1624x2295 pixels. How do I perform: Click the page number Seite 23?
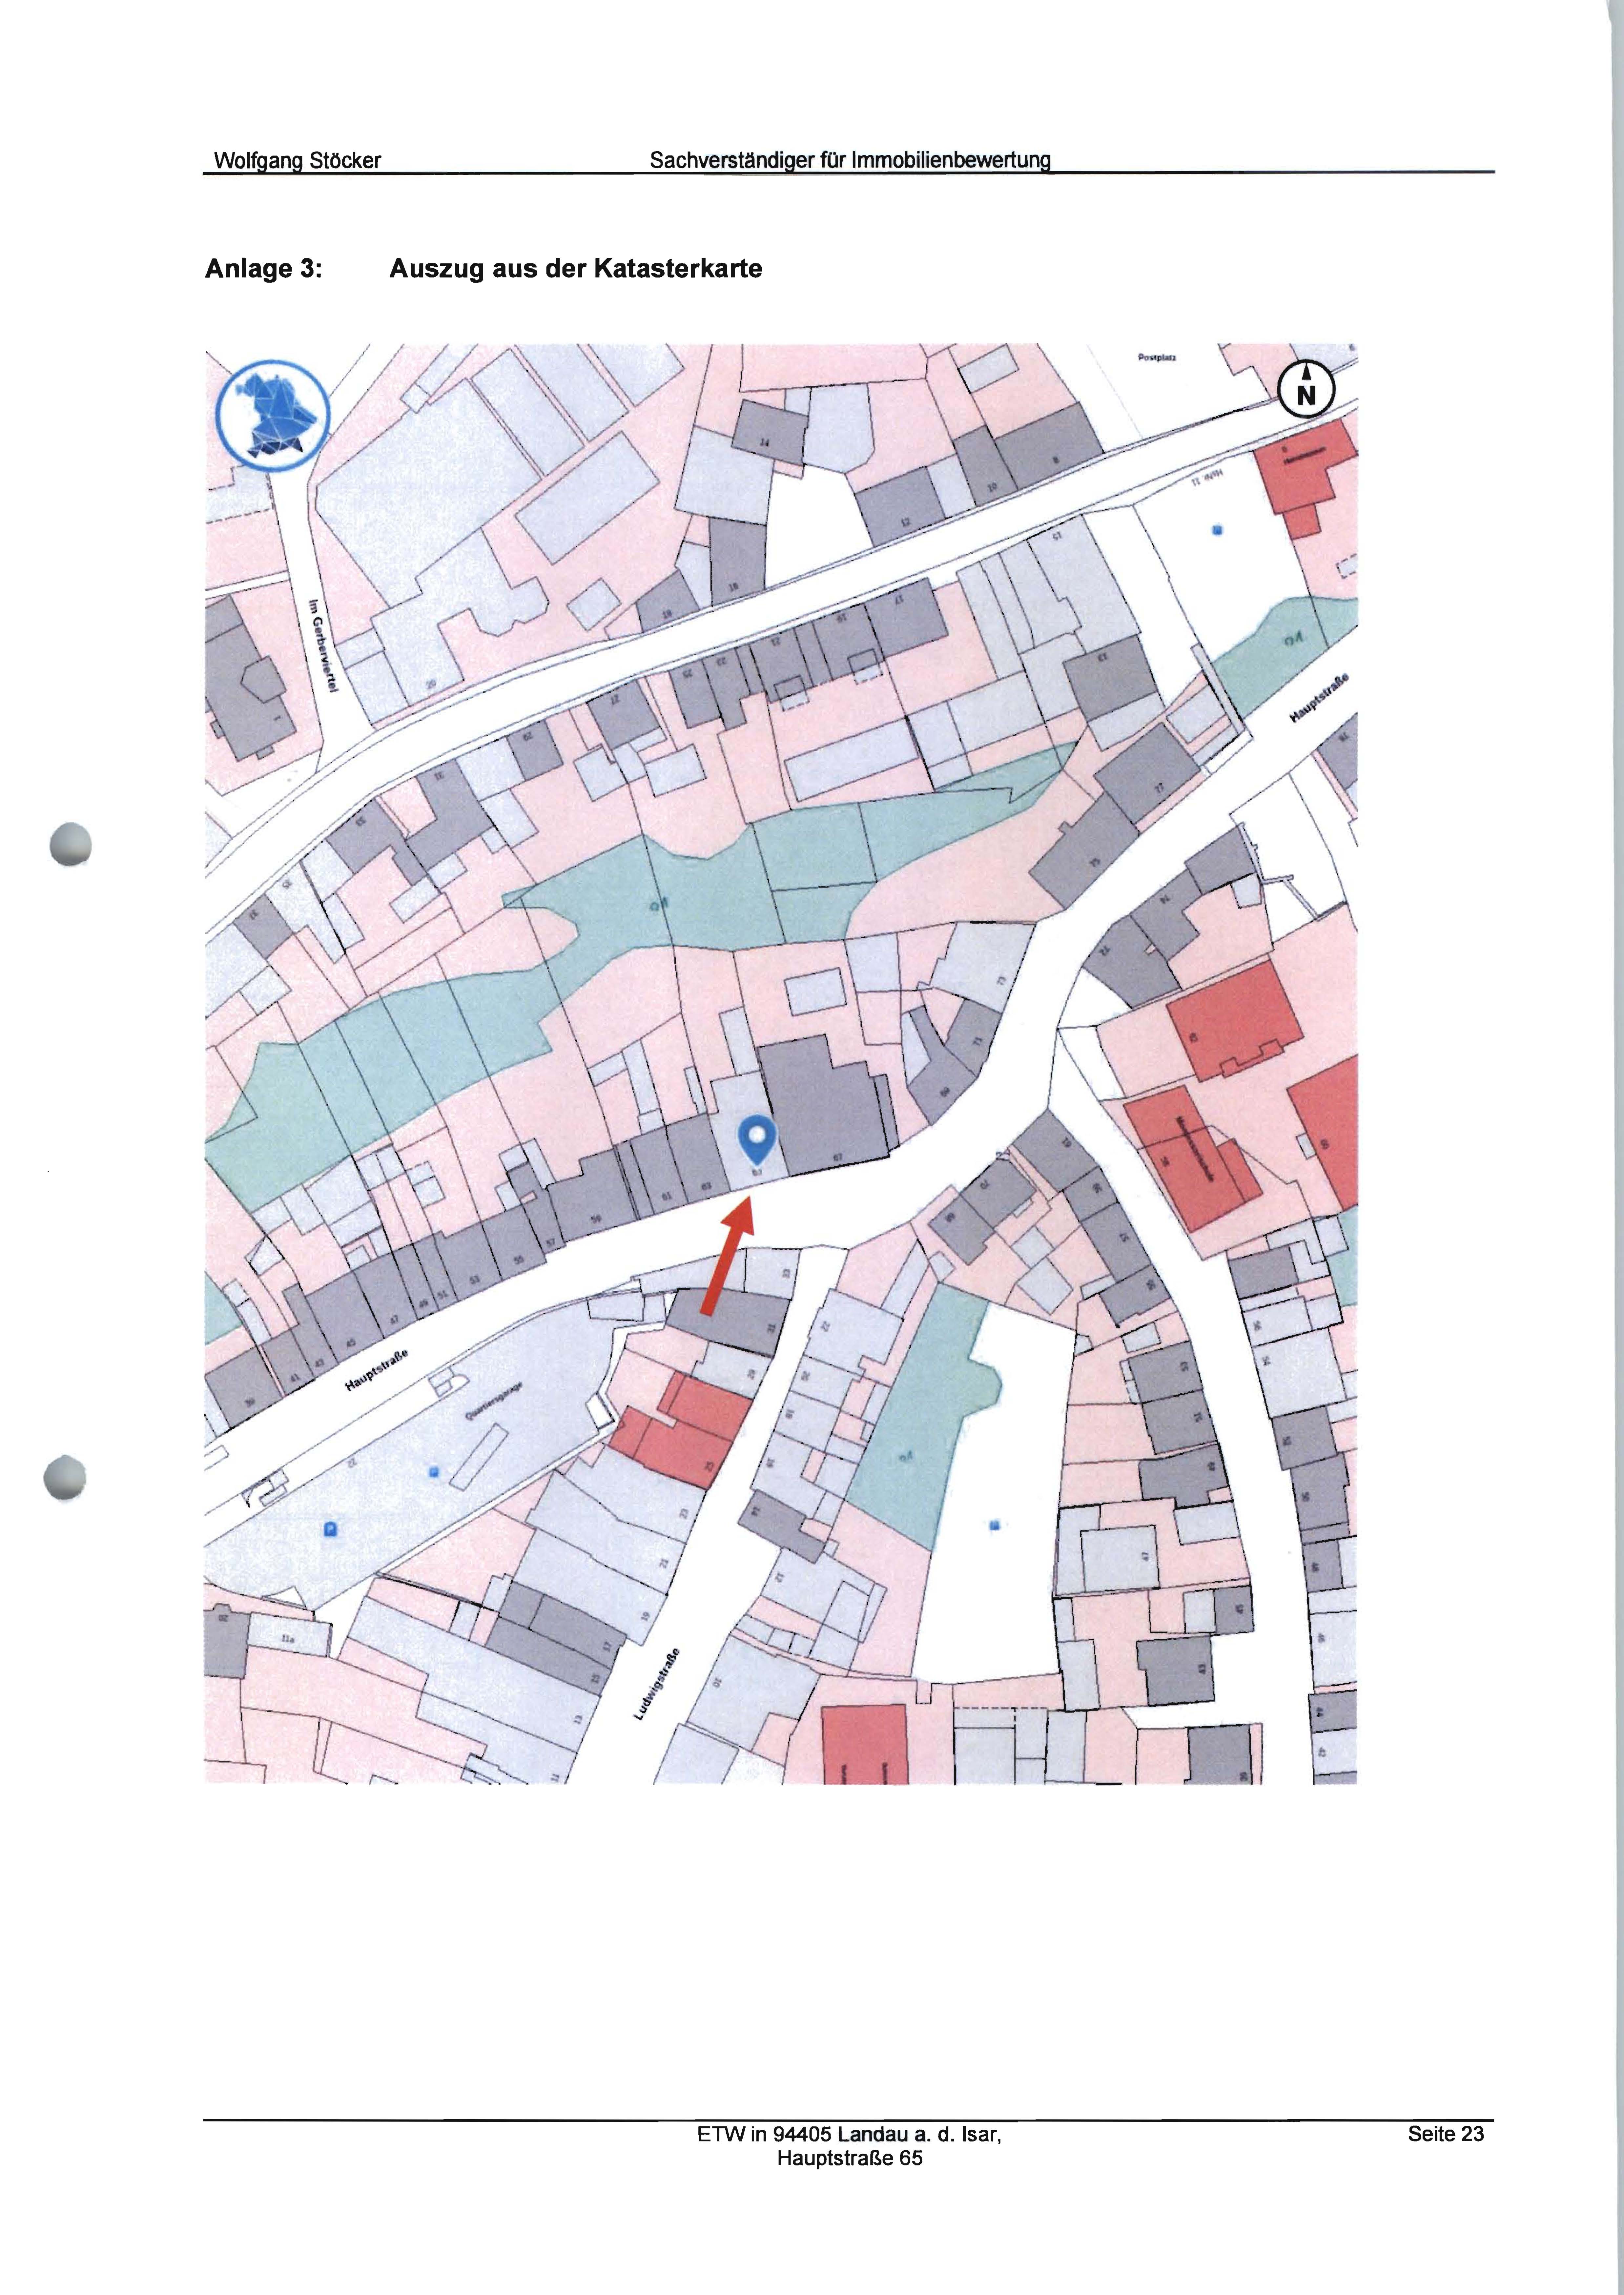pos(1446,2134)
